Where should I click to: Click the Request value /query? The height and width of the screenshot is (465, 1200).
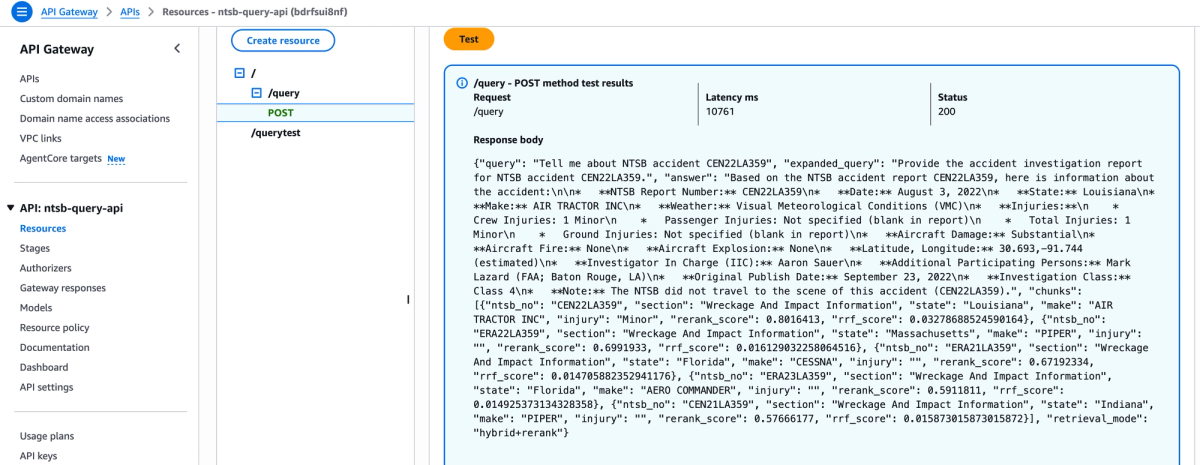pos(489,113)
